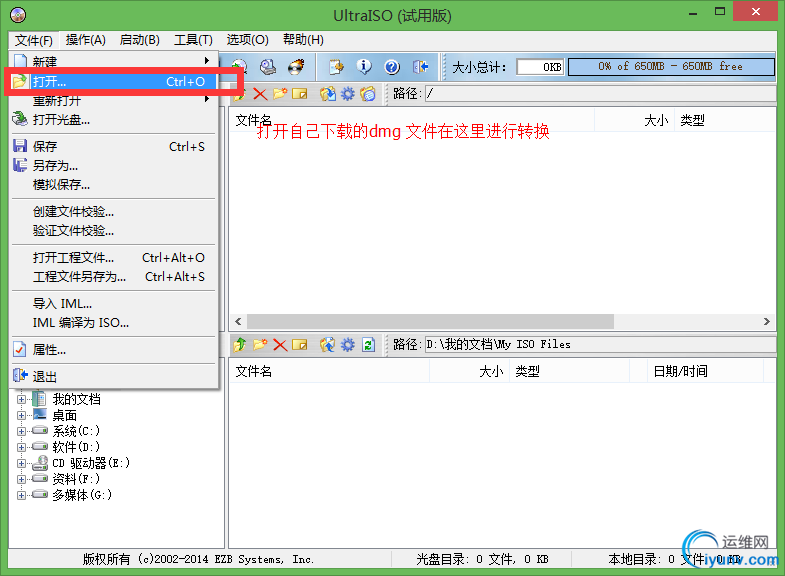The height and width of the screenshot is (576, 785).
Task: Sort local list by 文件名 column
Action: click(329, 371)
